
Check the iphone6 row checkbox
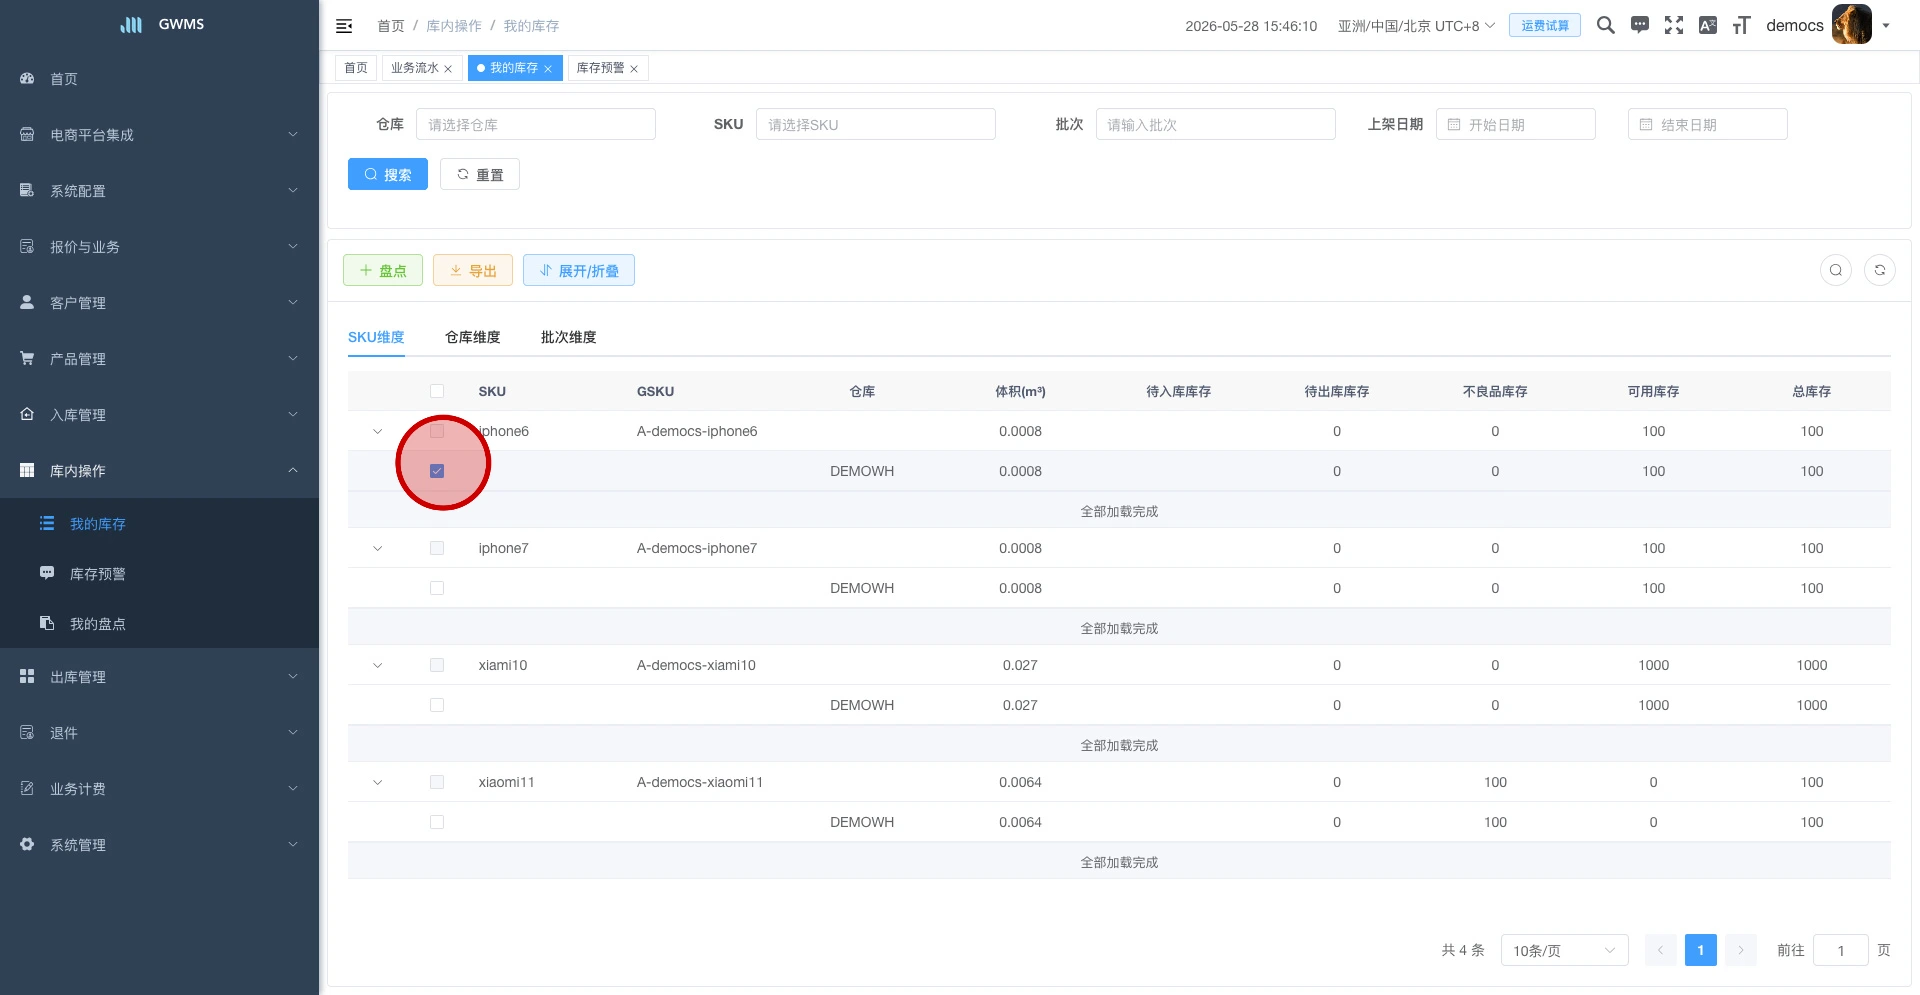click(x=437, y=431)
